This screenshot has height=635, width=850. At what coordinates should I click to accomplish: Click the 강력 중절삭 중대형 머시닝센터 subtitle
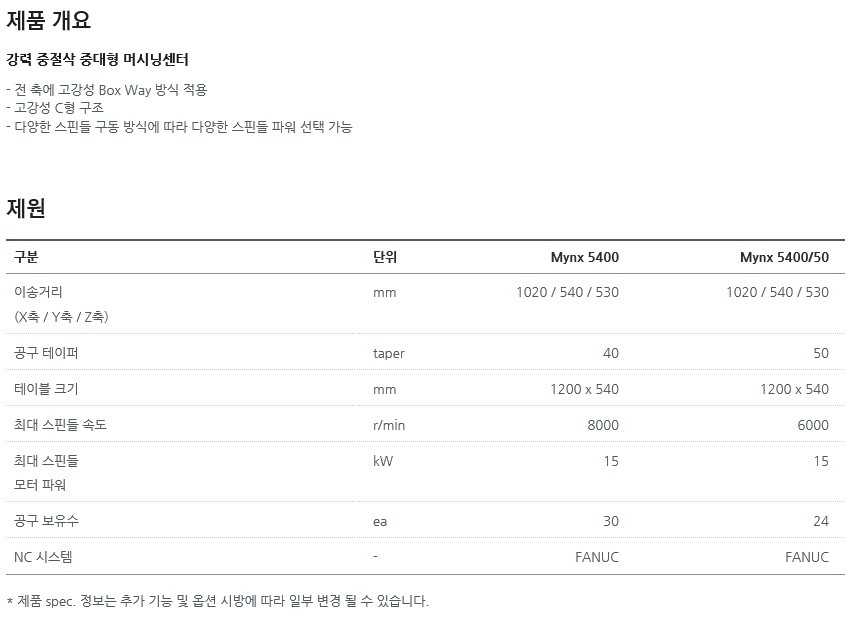click(x=97, y=59)
